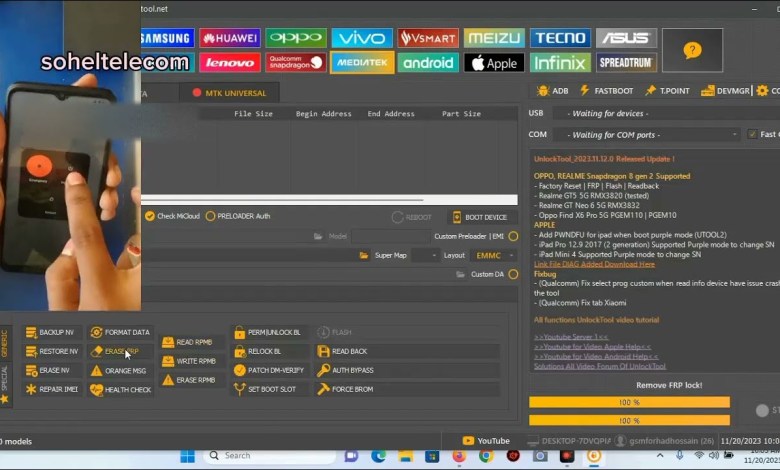Click the HEALTH CHECK button
The image size is (780, 470).
[x=120, y=389]
